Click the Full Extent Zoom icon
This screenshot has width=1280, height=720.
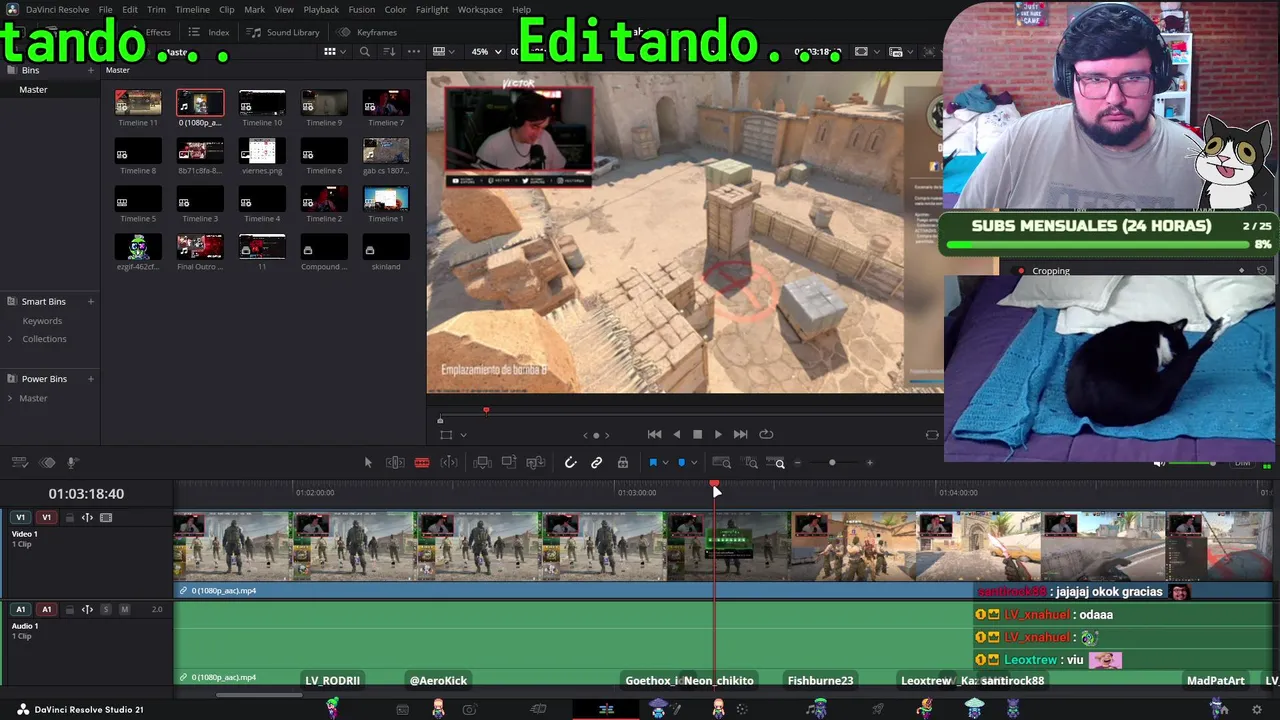pos(721,463)
